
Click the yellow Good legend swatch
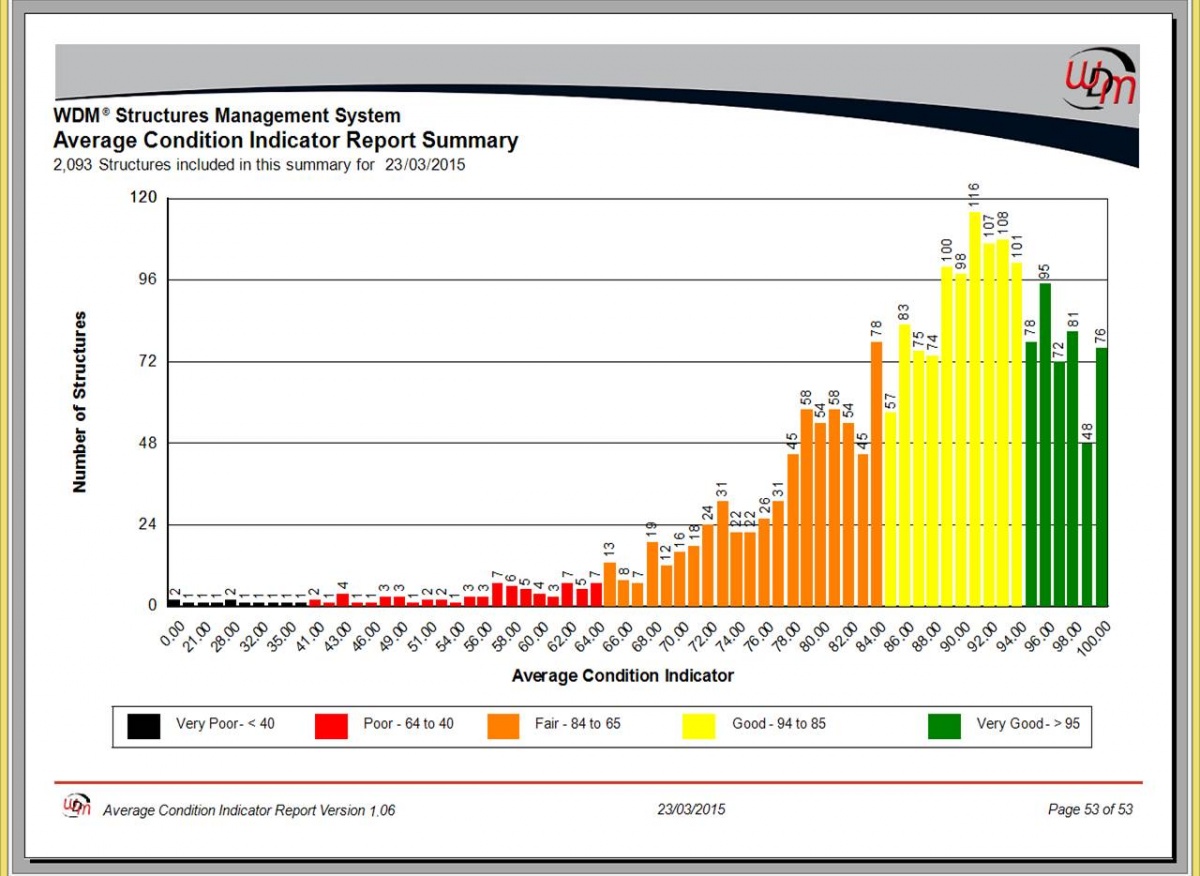(697, 725)
